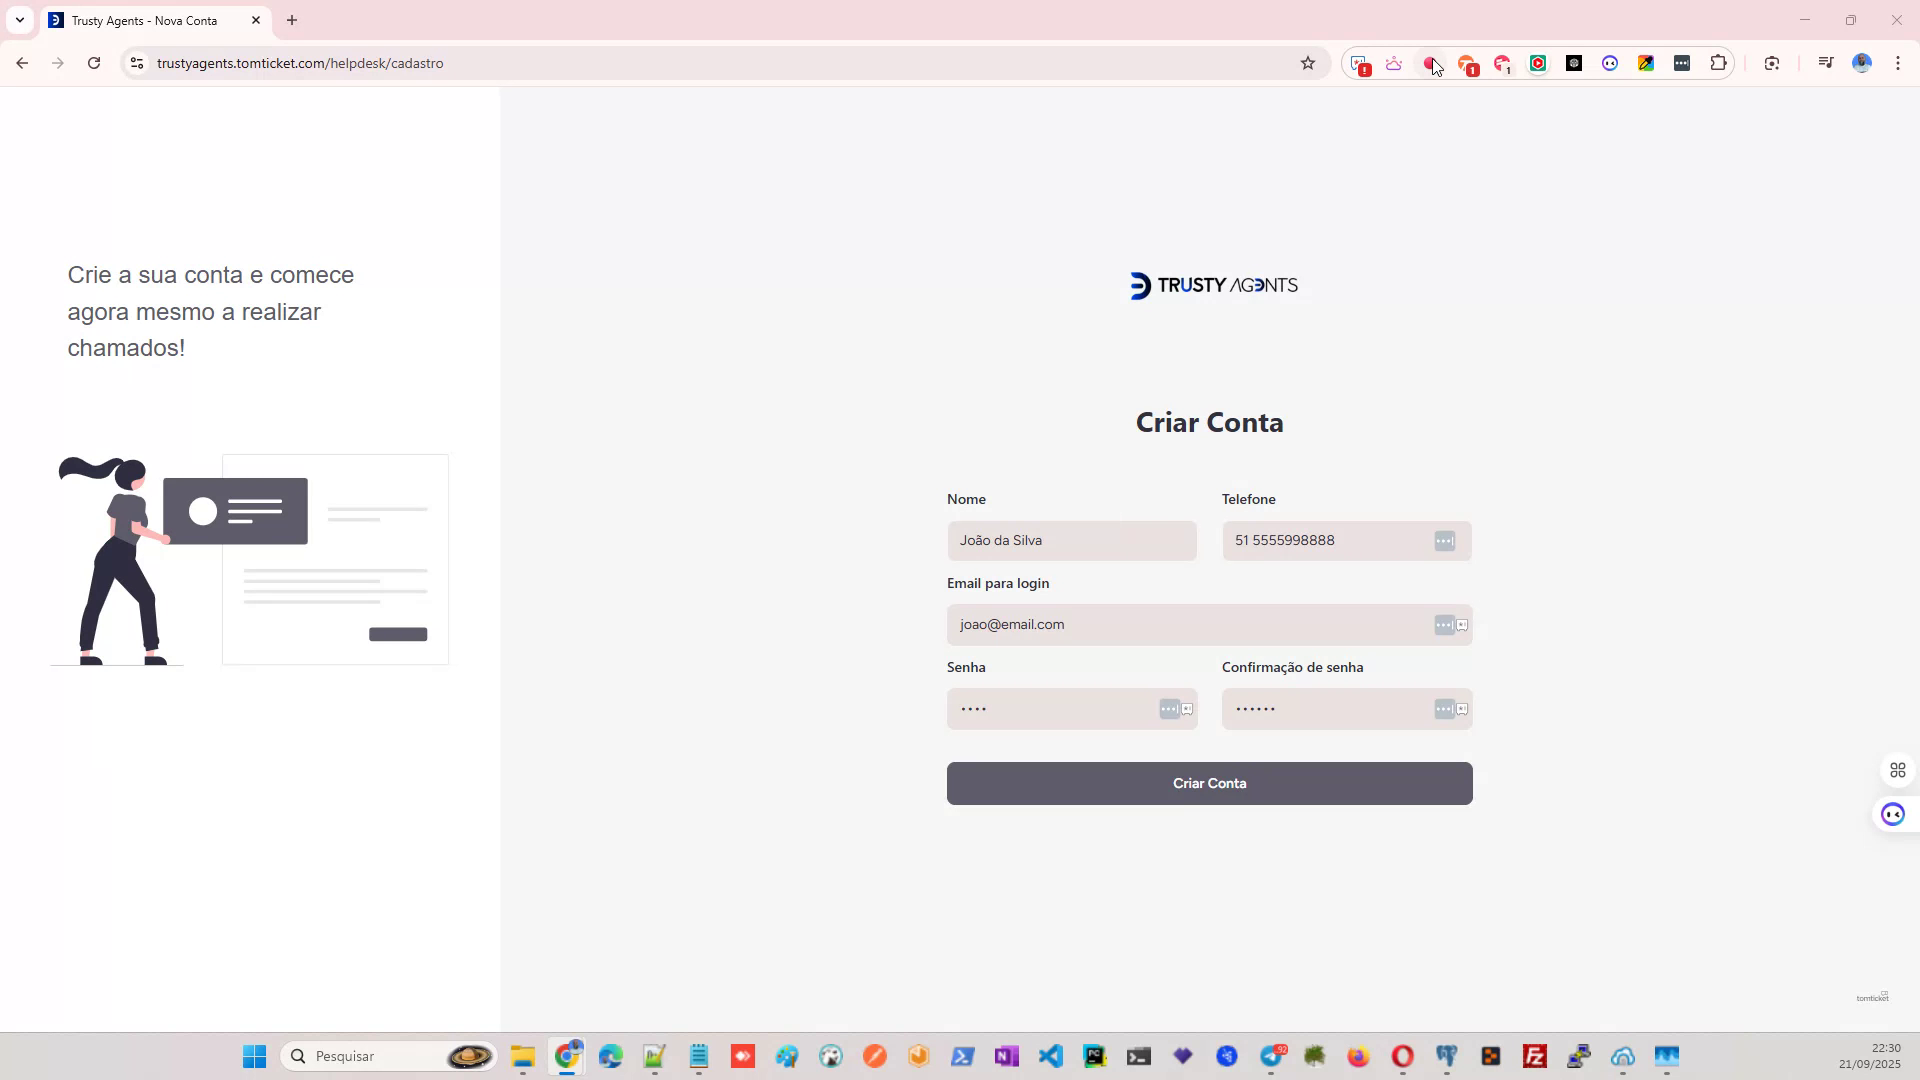
Task: Open the ColorZilla eyedropper extension icon
Action: click(x=1646, y=62)
